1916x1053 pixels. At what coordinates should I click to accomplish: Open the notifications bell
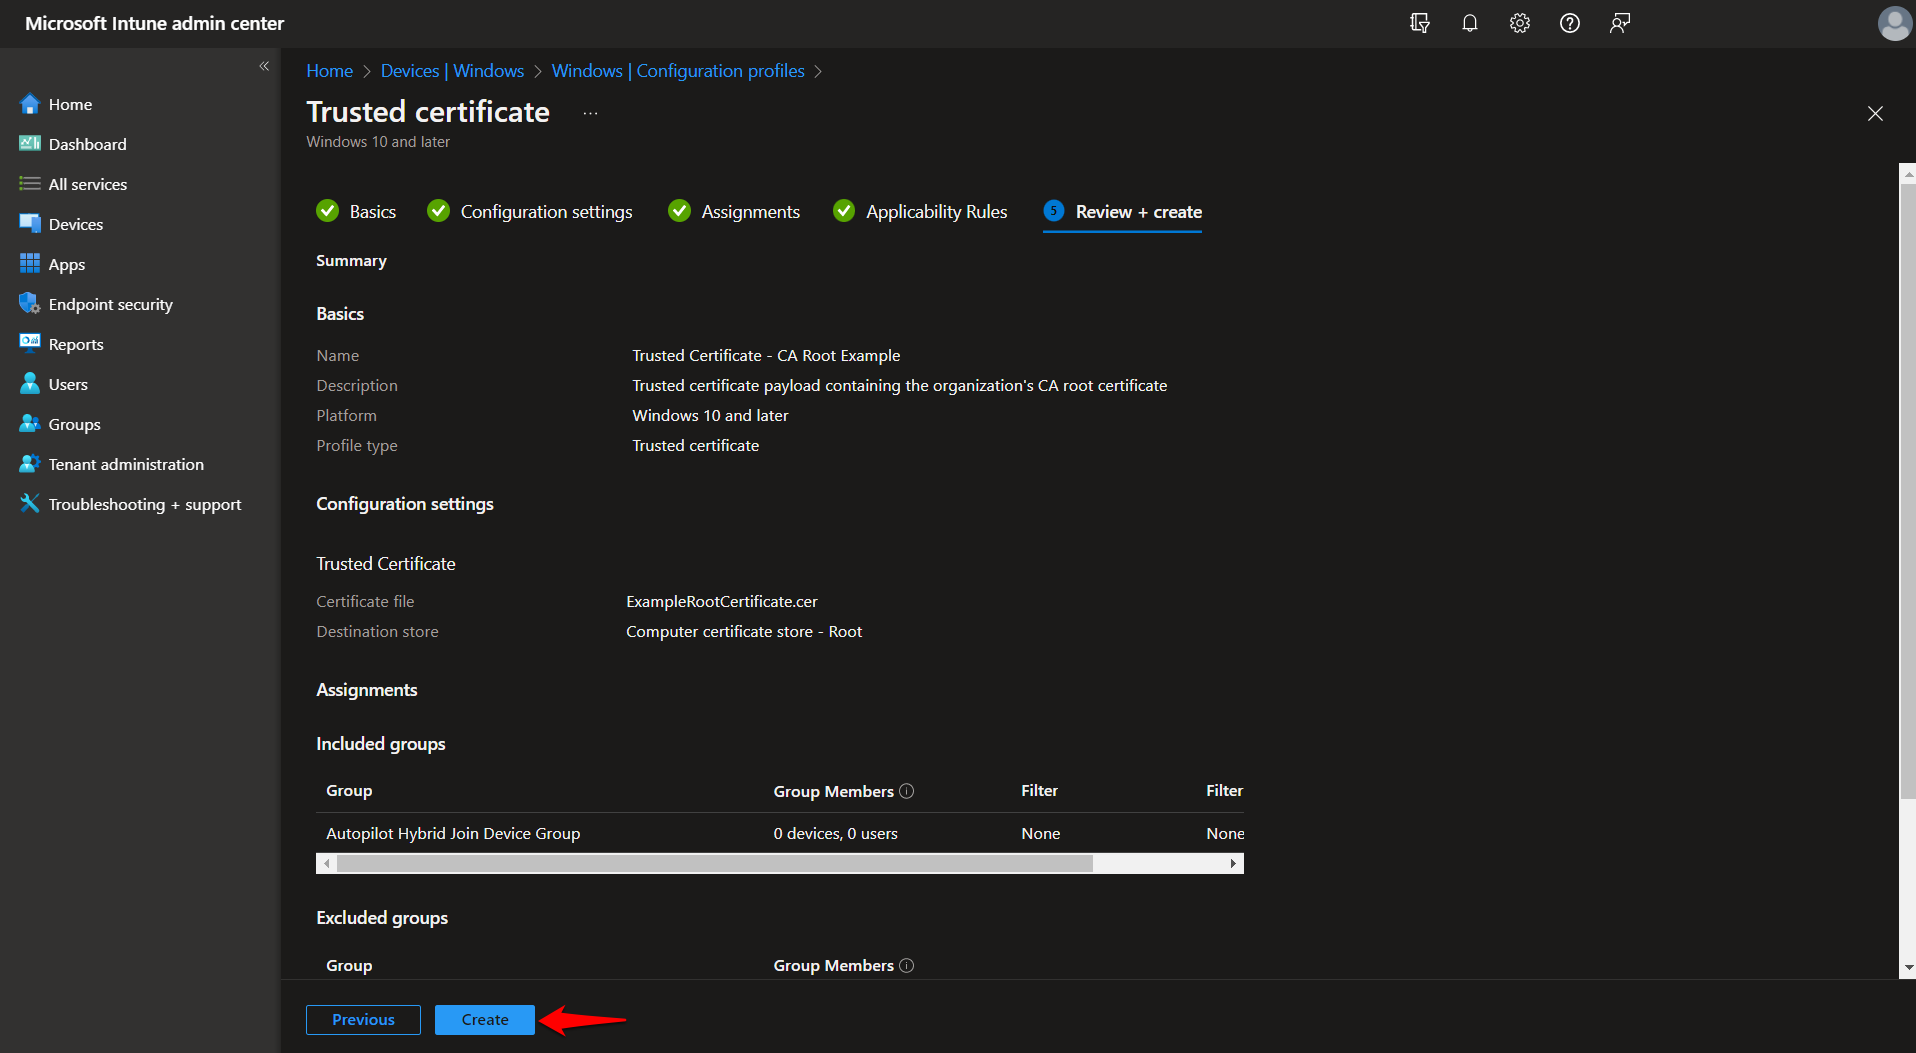click(1470, 23)
